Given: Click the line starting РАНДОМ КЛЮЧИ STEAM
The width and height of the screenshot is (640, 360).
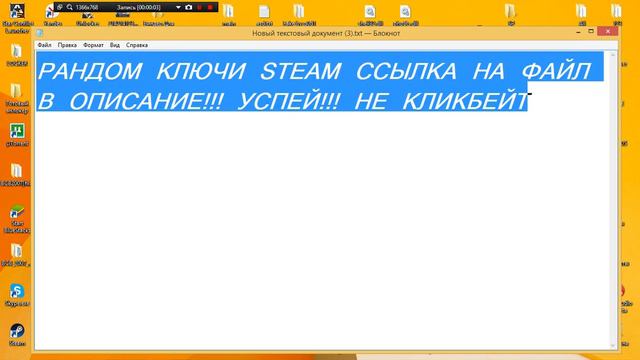Looking at the screenshot, I should point(314,71).
